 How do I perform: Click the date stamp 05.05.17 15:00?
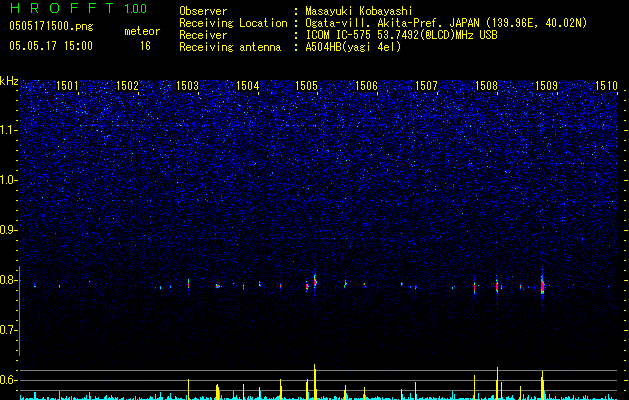click(51, 46)
